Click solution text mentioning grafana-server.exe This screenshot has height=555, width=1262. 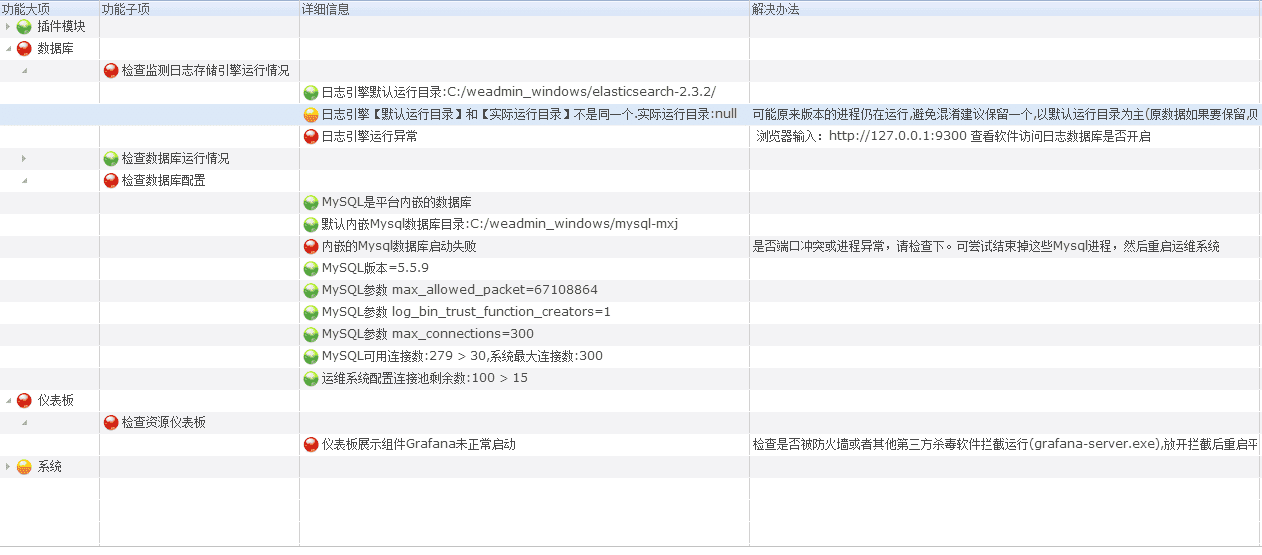coord(1006,445)
